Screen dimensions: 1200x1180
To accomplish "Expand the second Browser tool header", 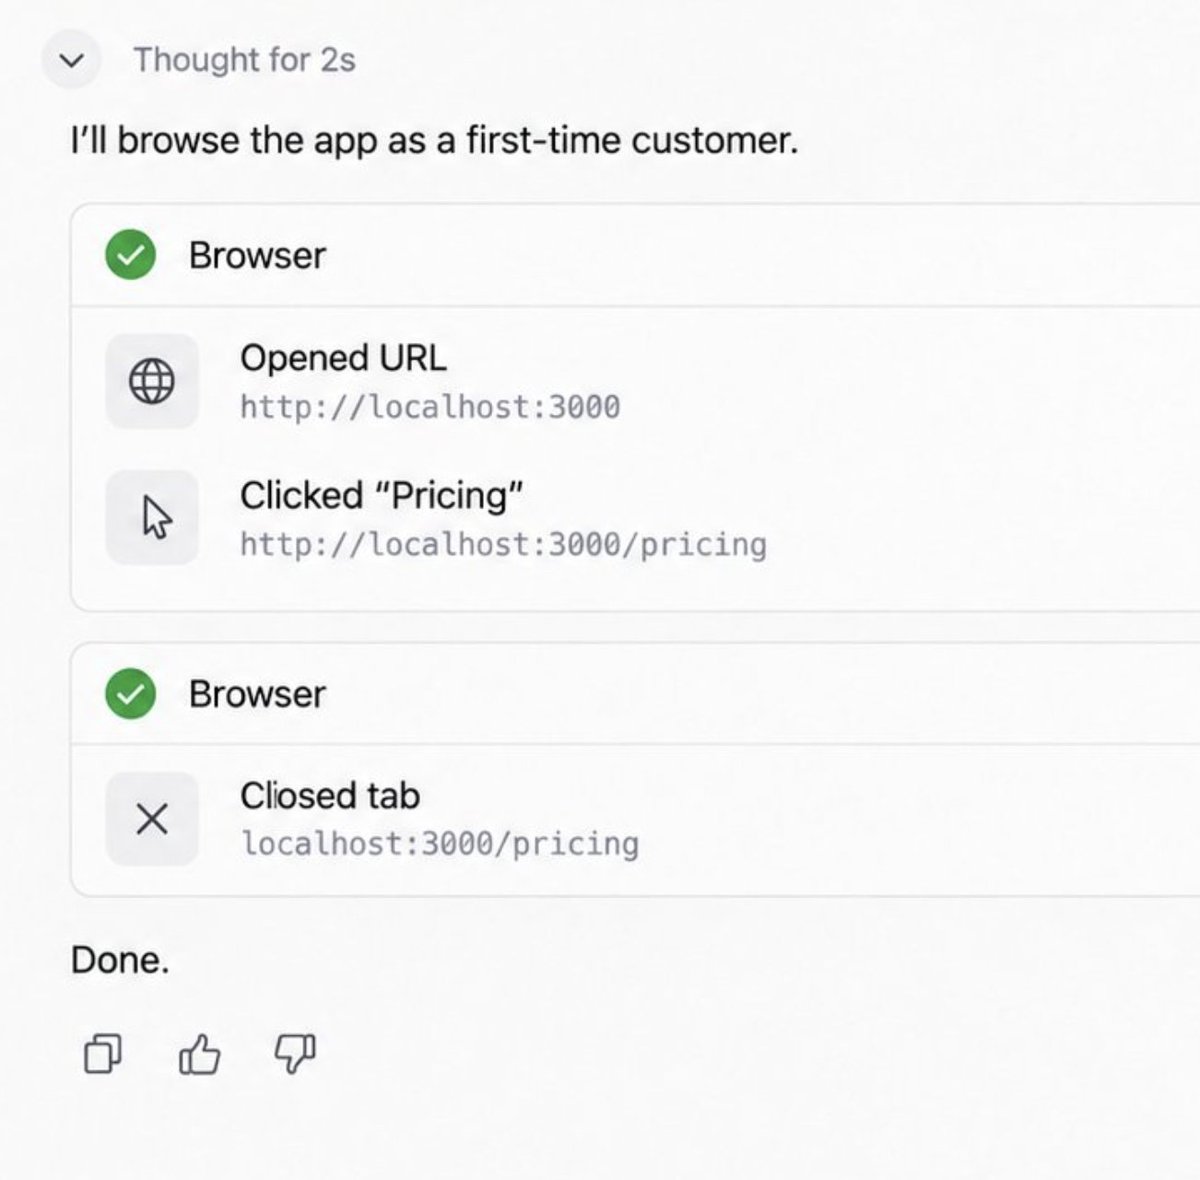I will [x=636, y=694].
